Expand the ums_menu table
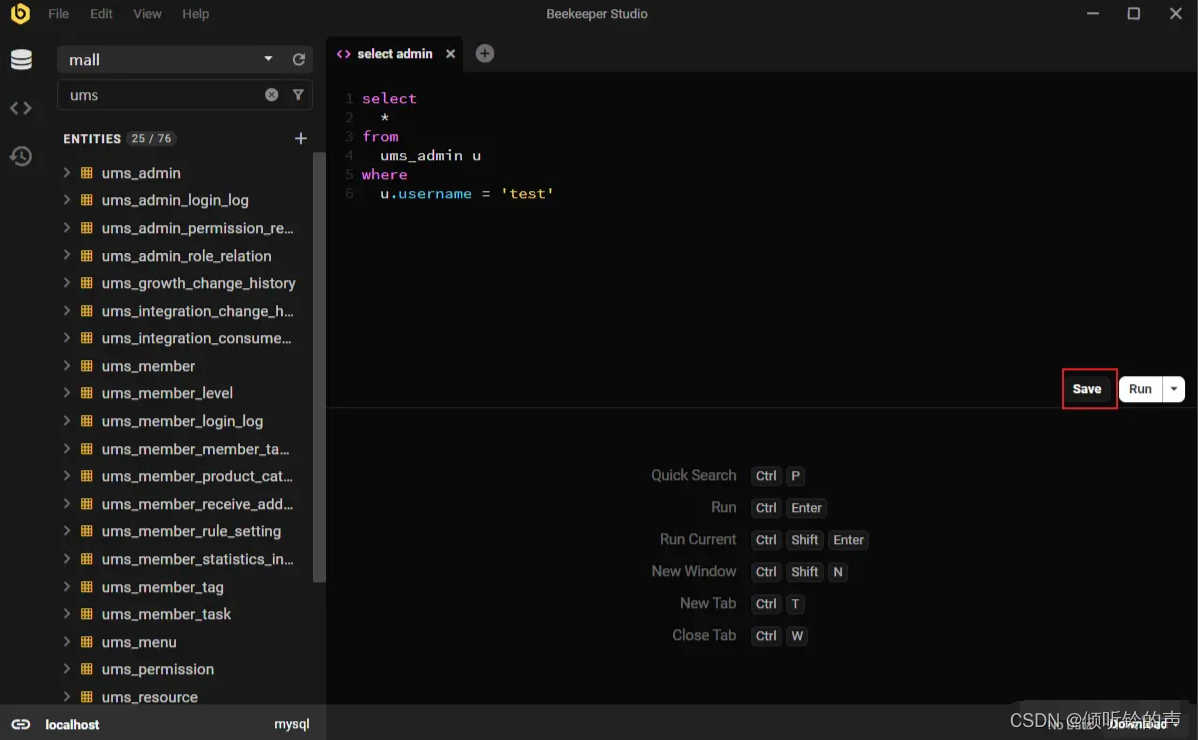Screen dimensions: 1198x740 click(x=66, y=641)
